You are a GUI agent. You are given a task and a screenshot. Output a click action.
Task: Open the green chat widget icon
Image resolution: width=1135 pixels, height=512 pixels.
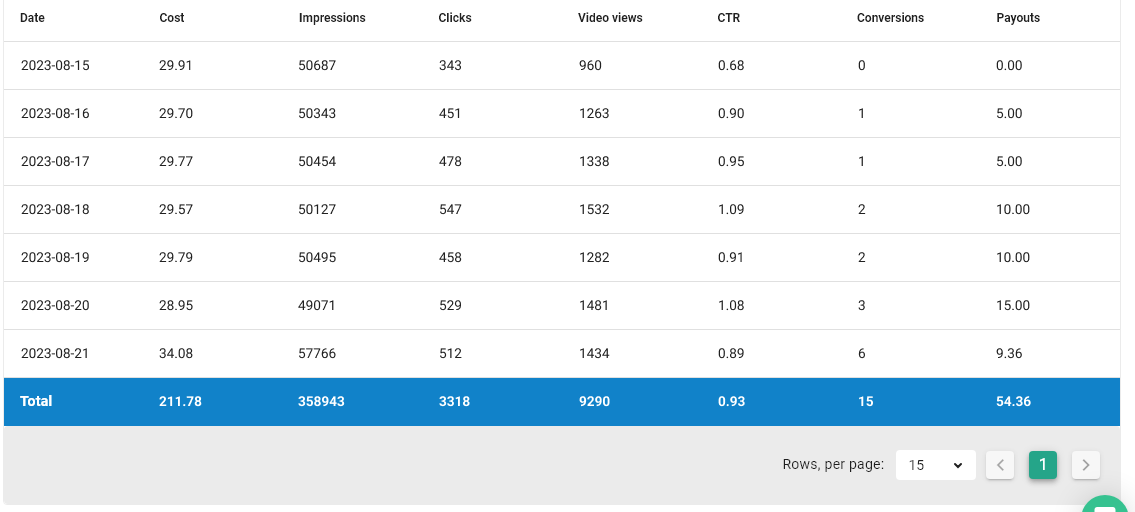click(x=1105, y=505)
